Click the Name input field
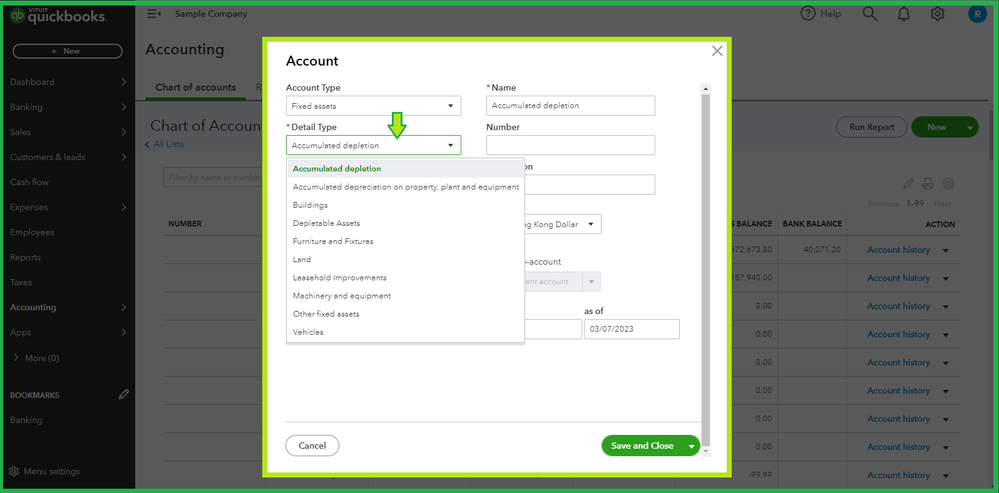Screen dimensions: 999x493 [571, 106]
